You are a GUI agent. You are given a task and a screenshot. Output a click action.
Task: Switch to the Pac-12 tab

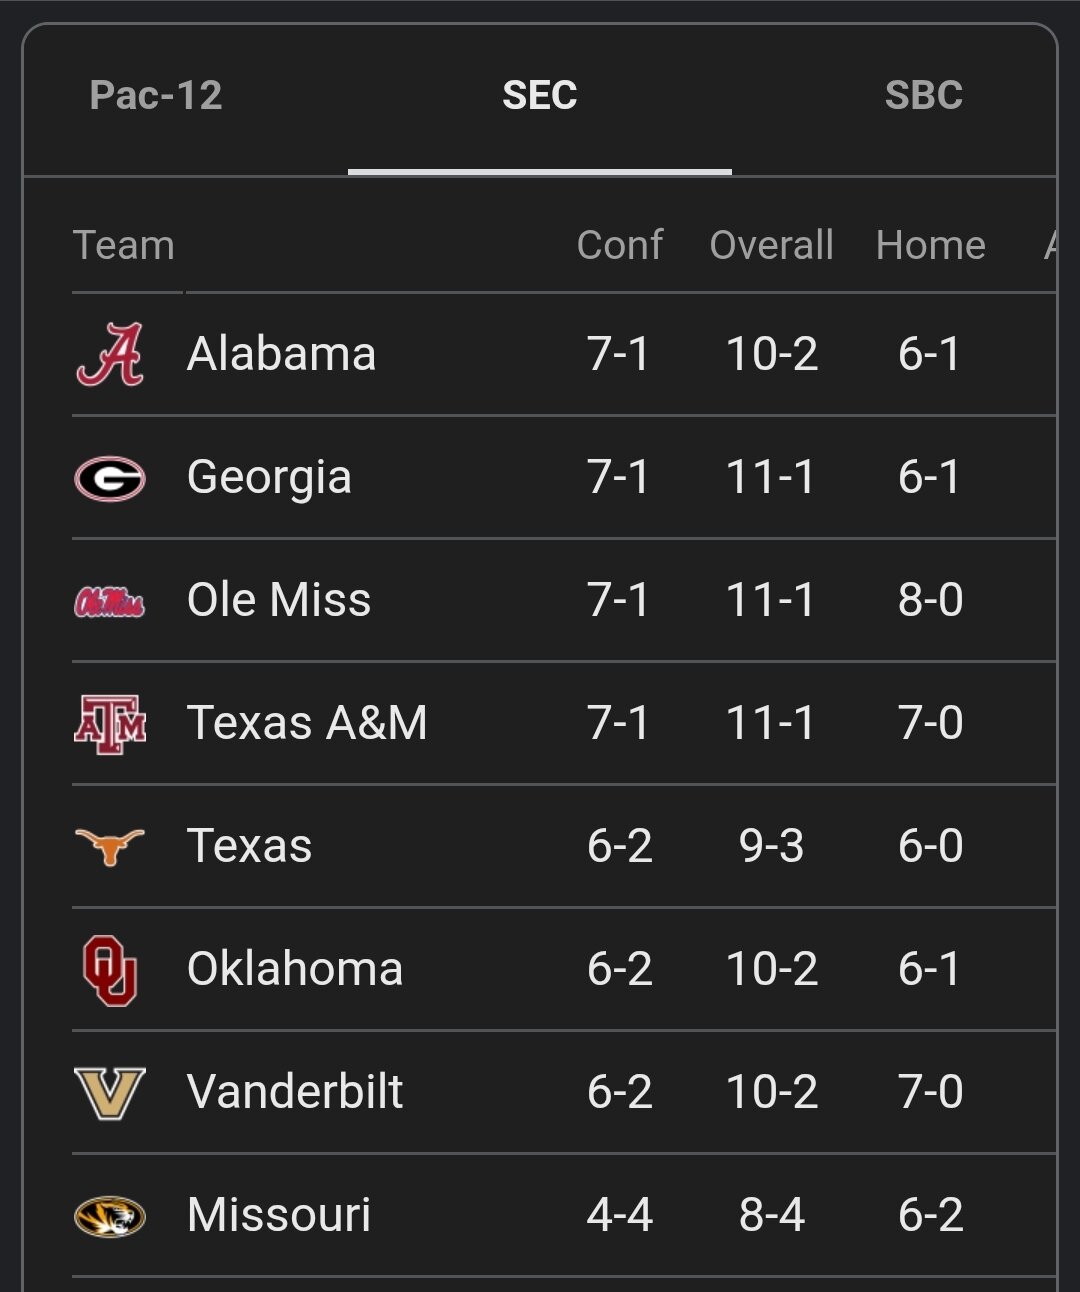tap(156, 96)
